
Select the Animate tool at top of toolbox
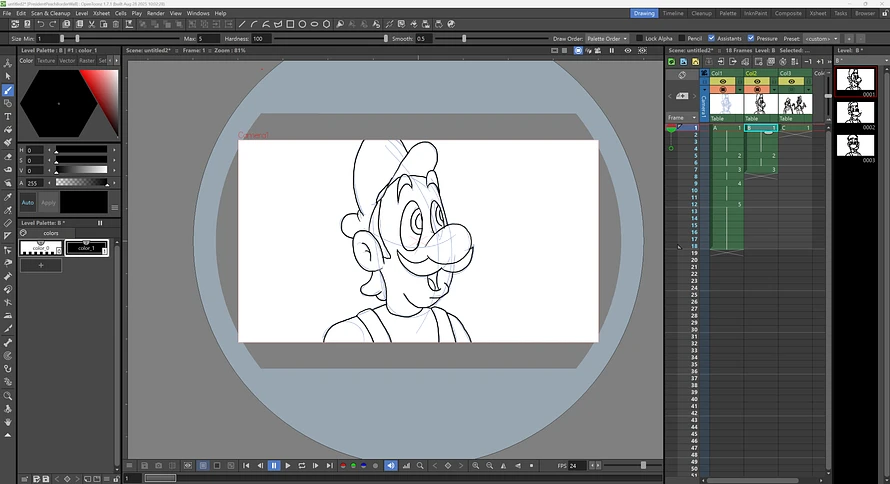click(x=8, y=63)
